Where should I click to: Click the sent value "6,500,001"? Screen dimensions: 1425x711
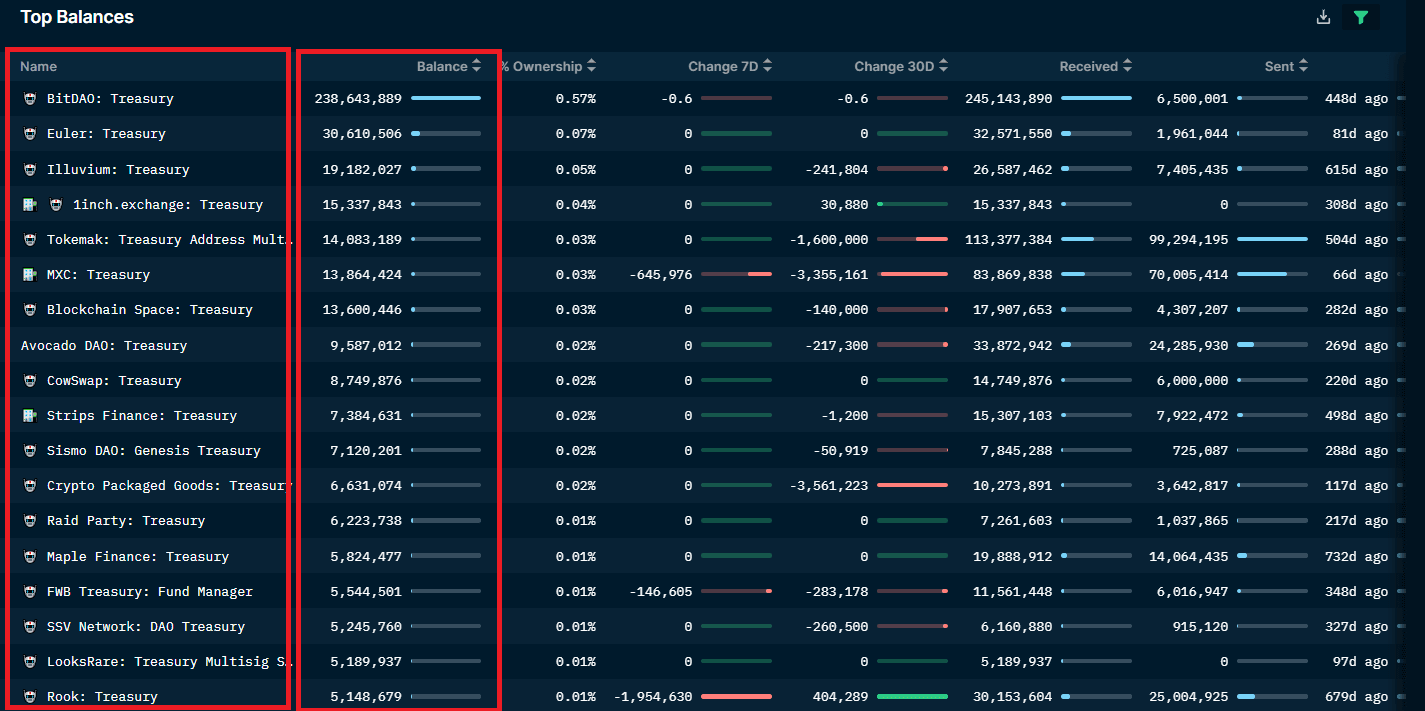pyautogui.click(x=1192, y=99)
